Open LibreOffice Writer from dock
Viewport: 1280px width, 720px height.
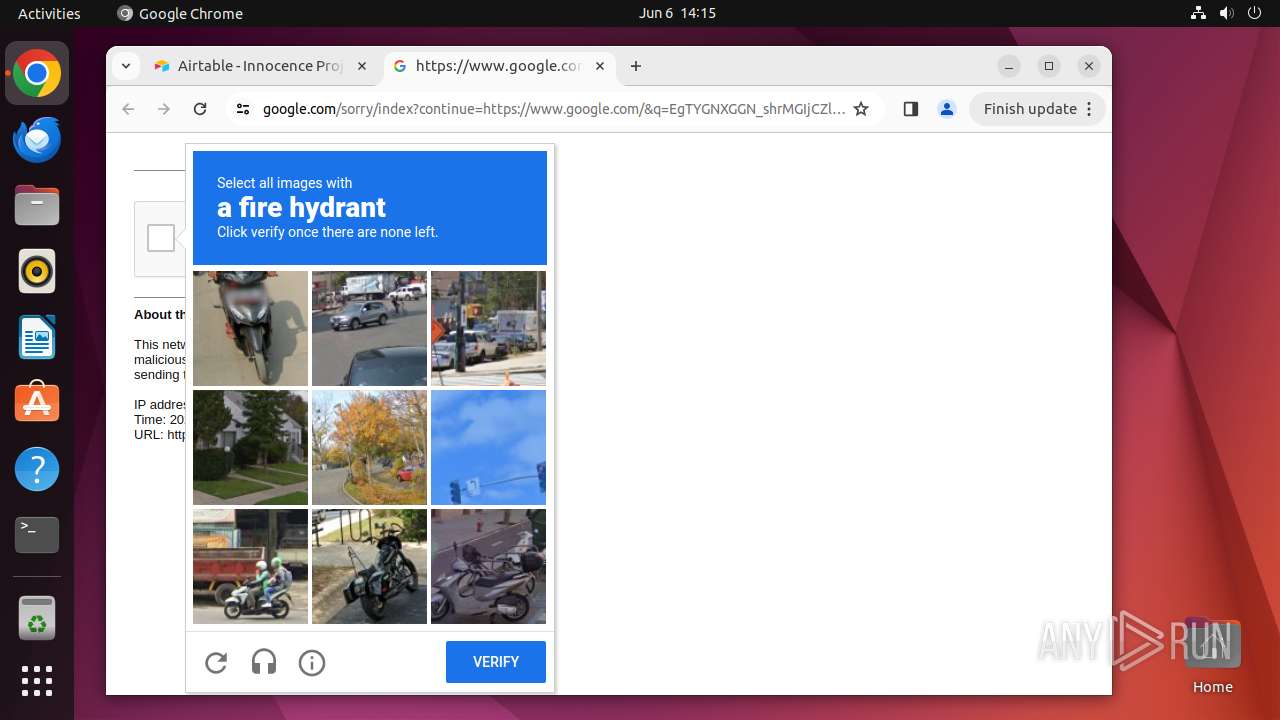37,337
